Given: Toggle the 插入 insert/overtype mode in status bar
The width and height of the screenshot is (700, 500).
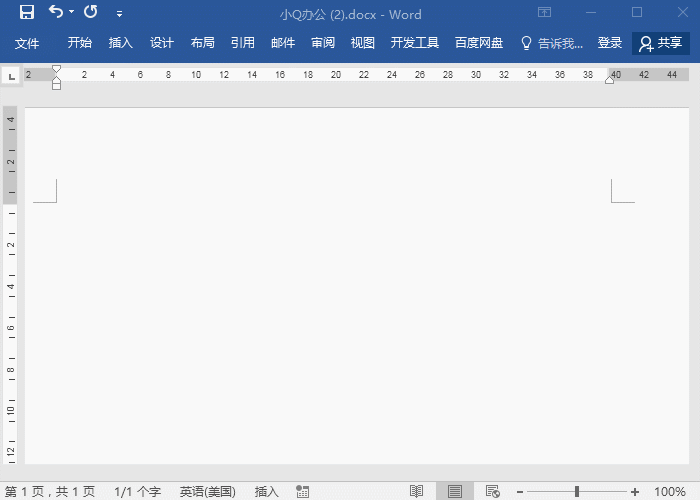Looking at the screenshot, I should [x=266, y=491].
